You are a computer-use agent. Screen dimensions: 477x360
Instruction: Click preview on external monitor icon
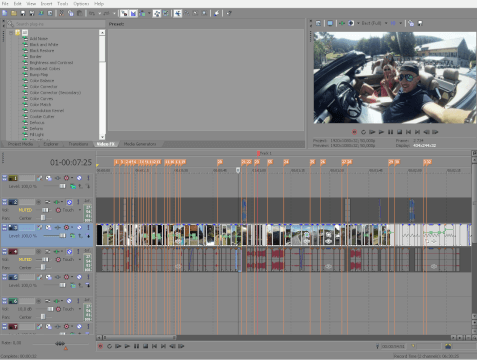(x=330, y=23)
